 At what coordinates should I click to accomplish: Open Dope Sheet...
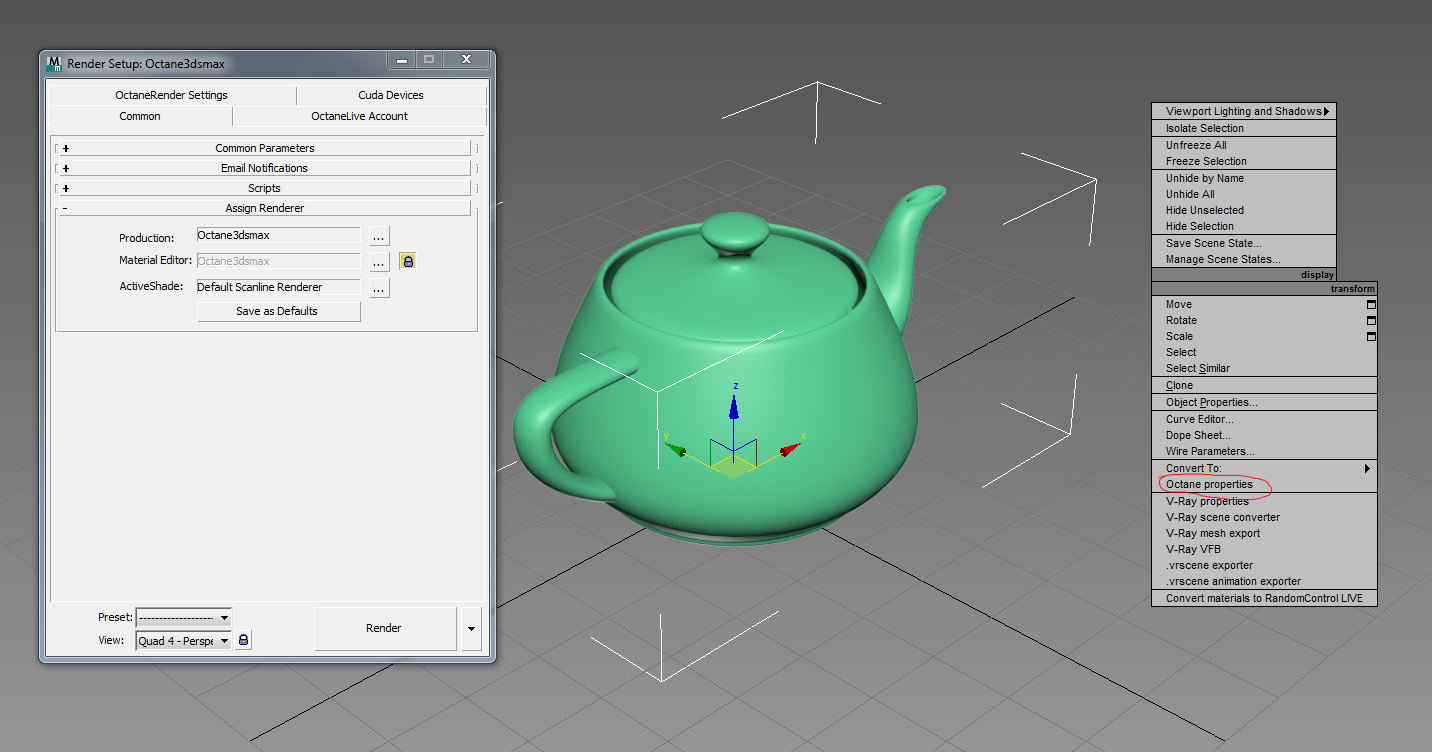[1264, 435]
